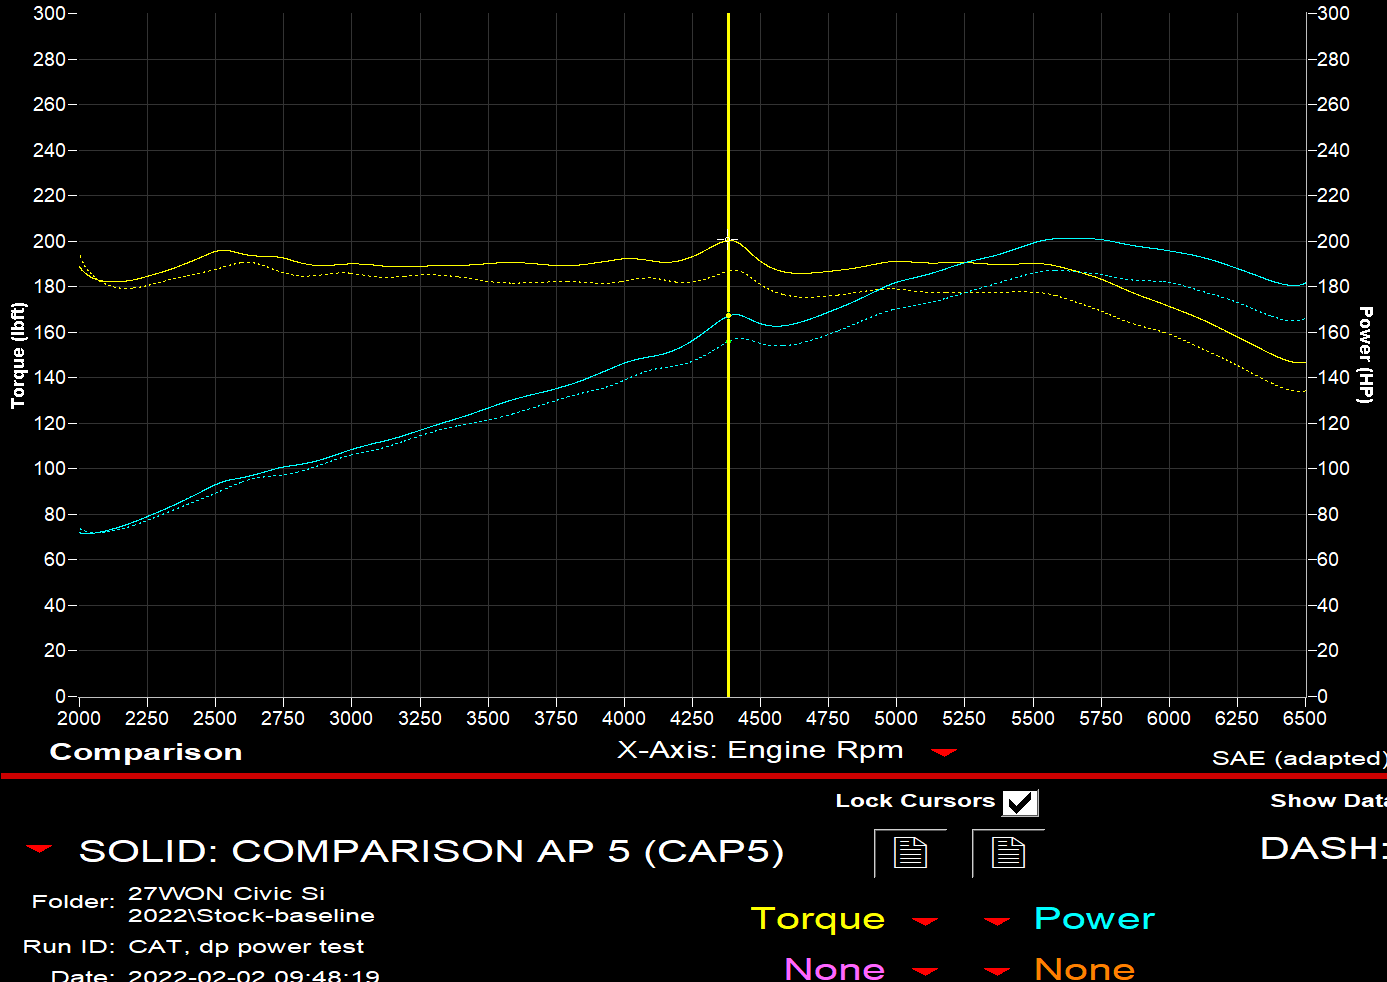Click the folder path '2022\Stock-baseline'
This screenshot has height=982, width=1387.
point(251,915)
